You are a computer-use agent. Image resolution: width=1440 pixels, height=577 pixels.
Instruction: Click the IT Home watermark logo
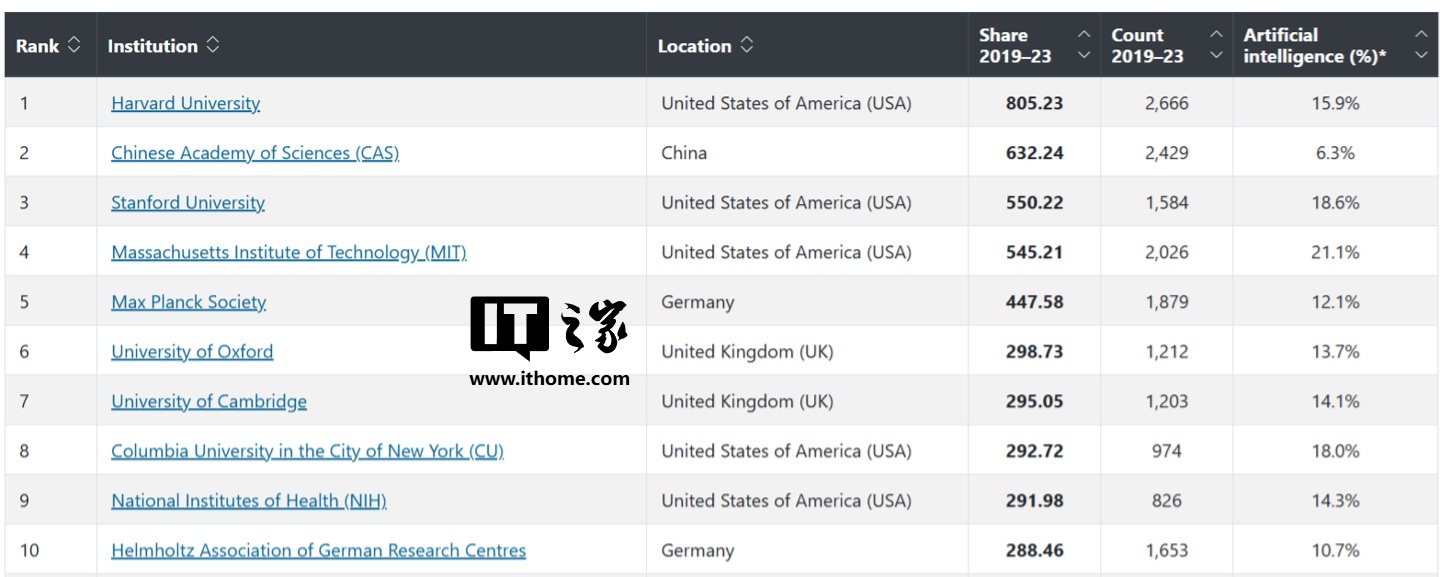tap(549, 328)
